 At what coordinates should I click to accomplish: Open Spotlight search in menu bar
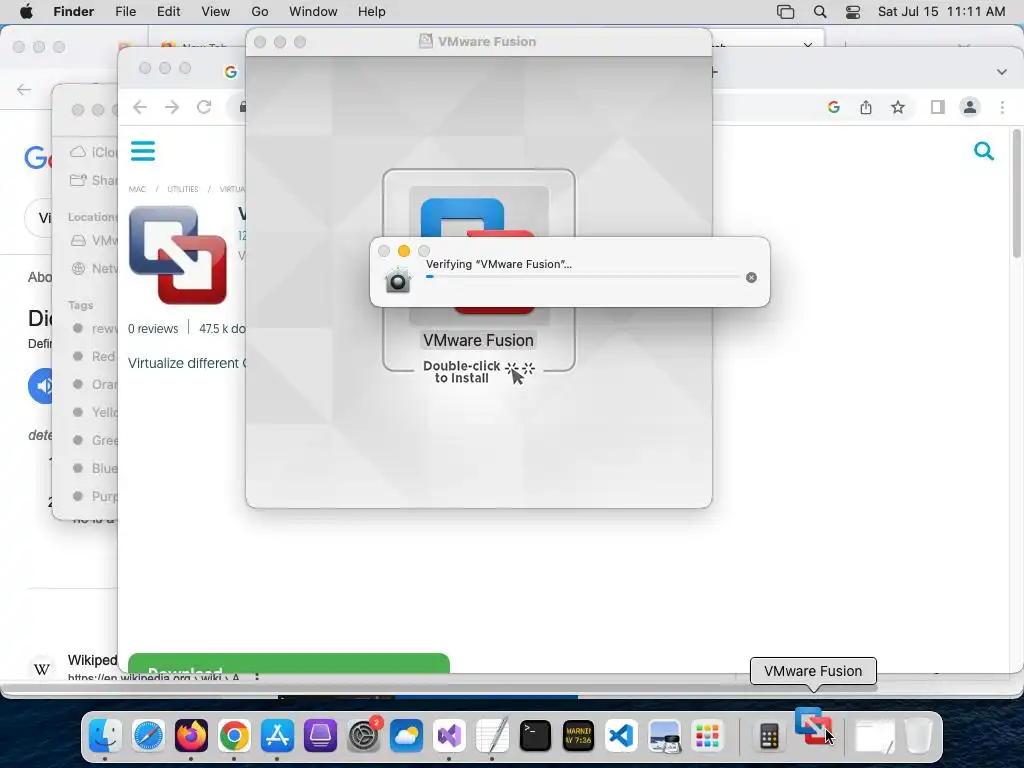click(x=820, y=12)
